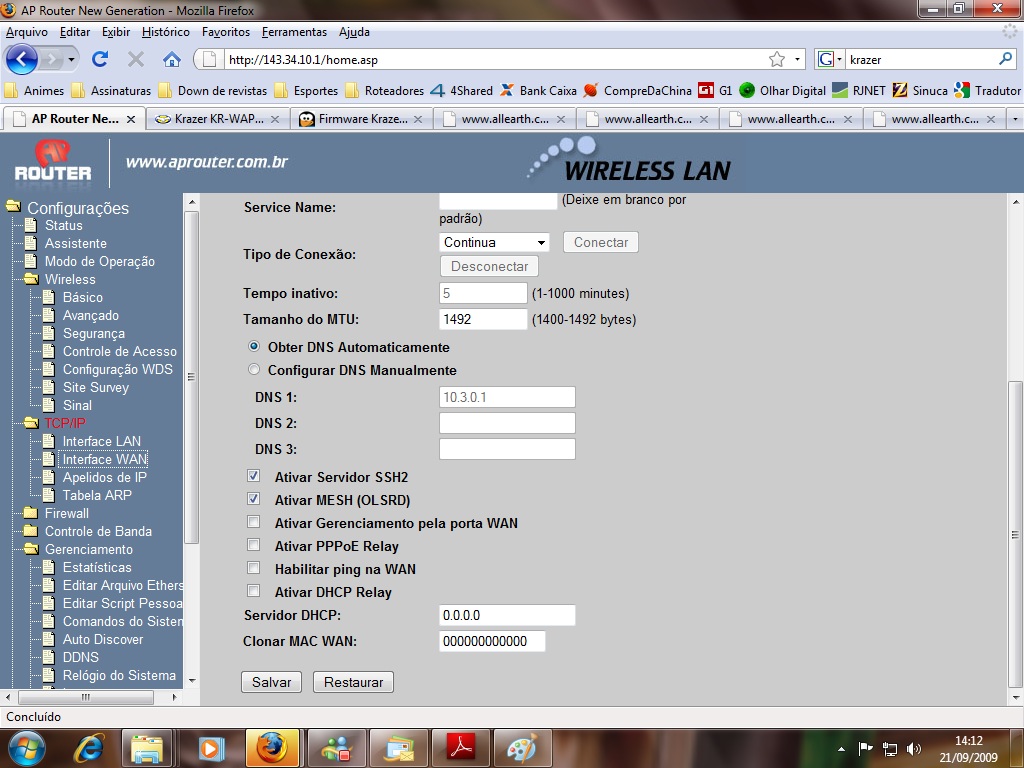
Task: Click the Tamanho do MTU field
Action: [483, 319]
